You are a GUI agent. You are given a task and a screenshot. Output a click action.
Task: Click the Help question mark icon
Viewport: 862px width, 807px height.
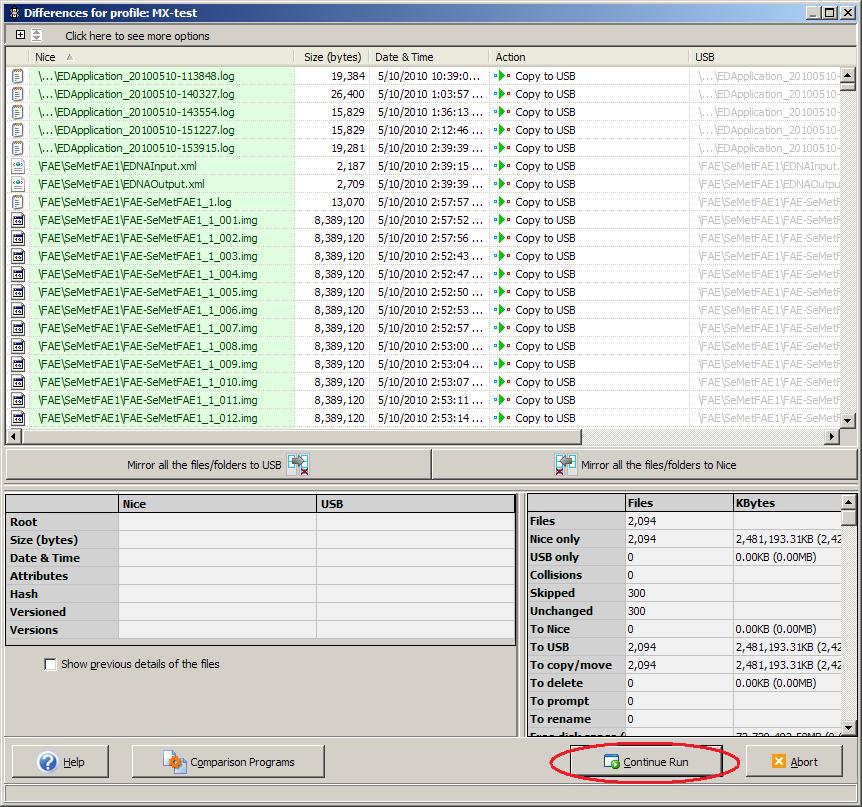click(48, 762)
